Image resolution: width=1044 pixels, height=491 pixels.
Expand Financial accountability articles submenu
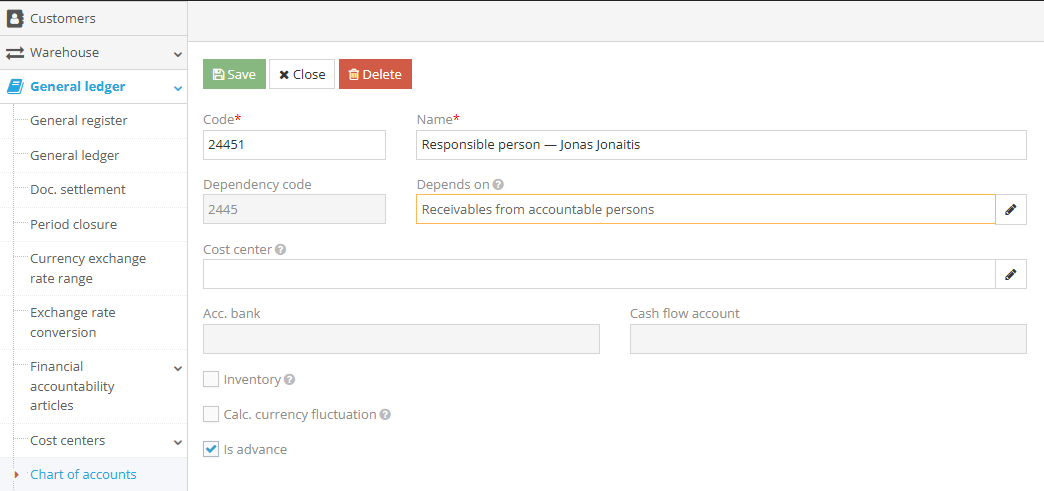(177, 368)
